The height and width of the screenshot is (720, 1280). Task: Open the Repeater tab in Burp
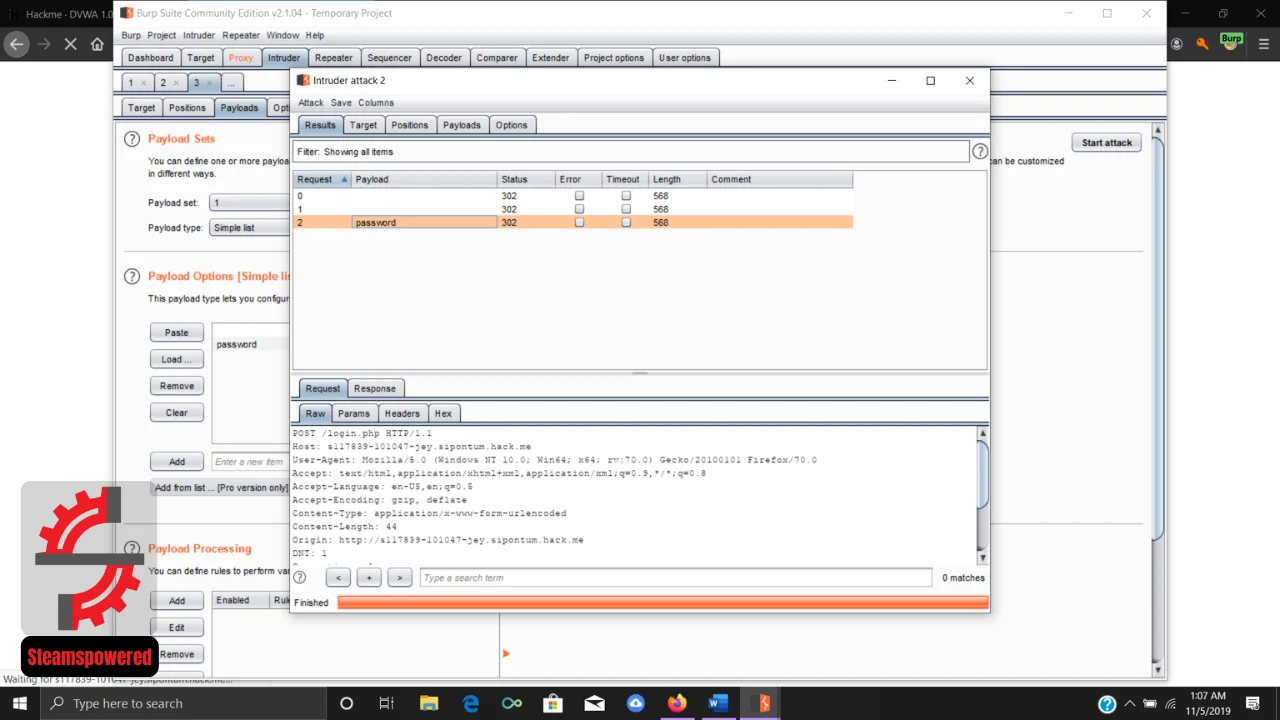pos(334,58)
